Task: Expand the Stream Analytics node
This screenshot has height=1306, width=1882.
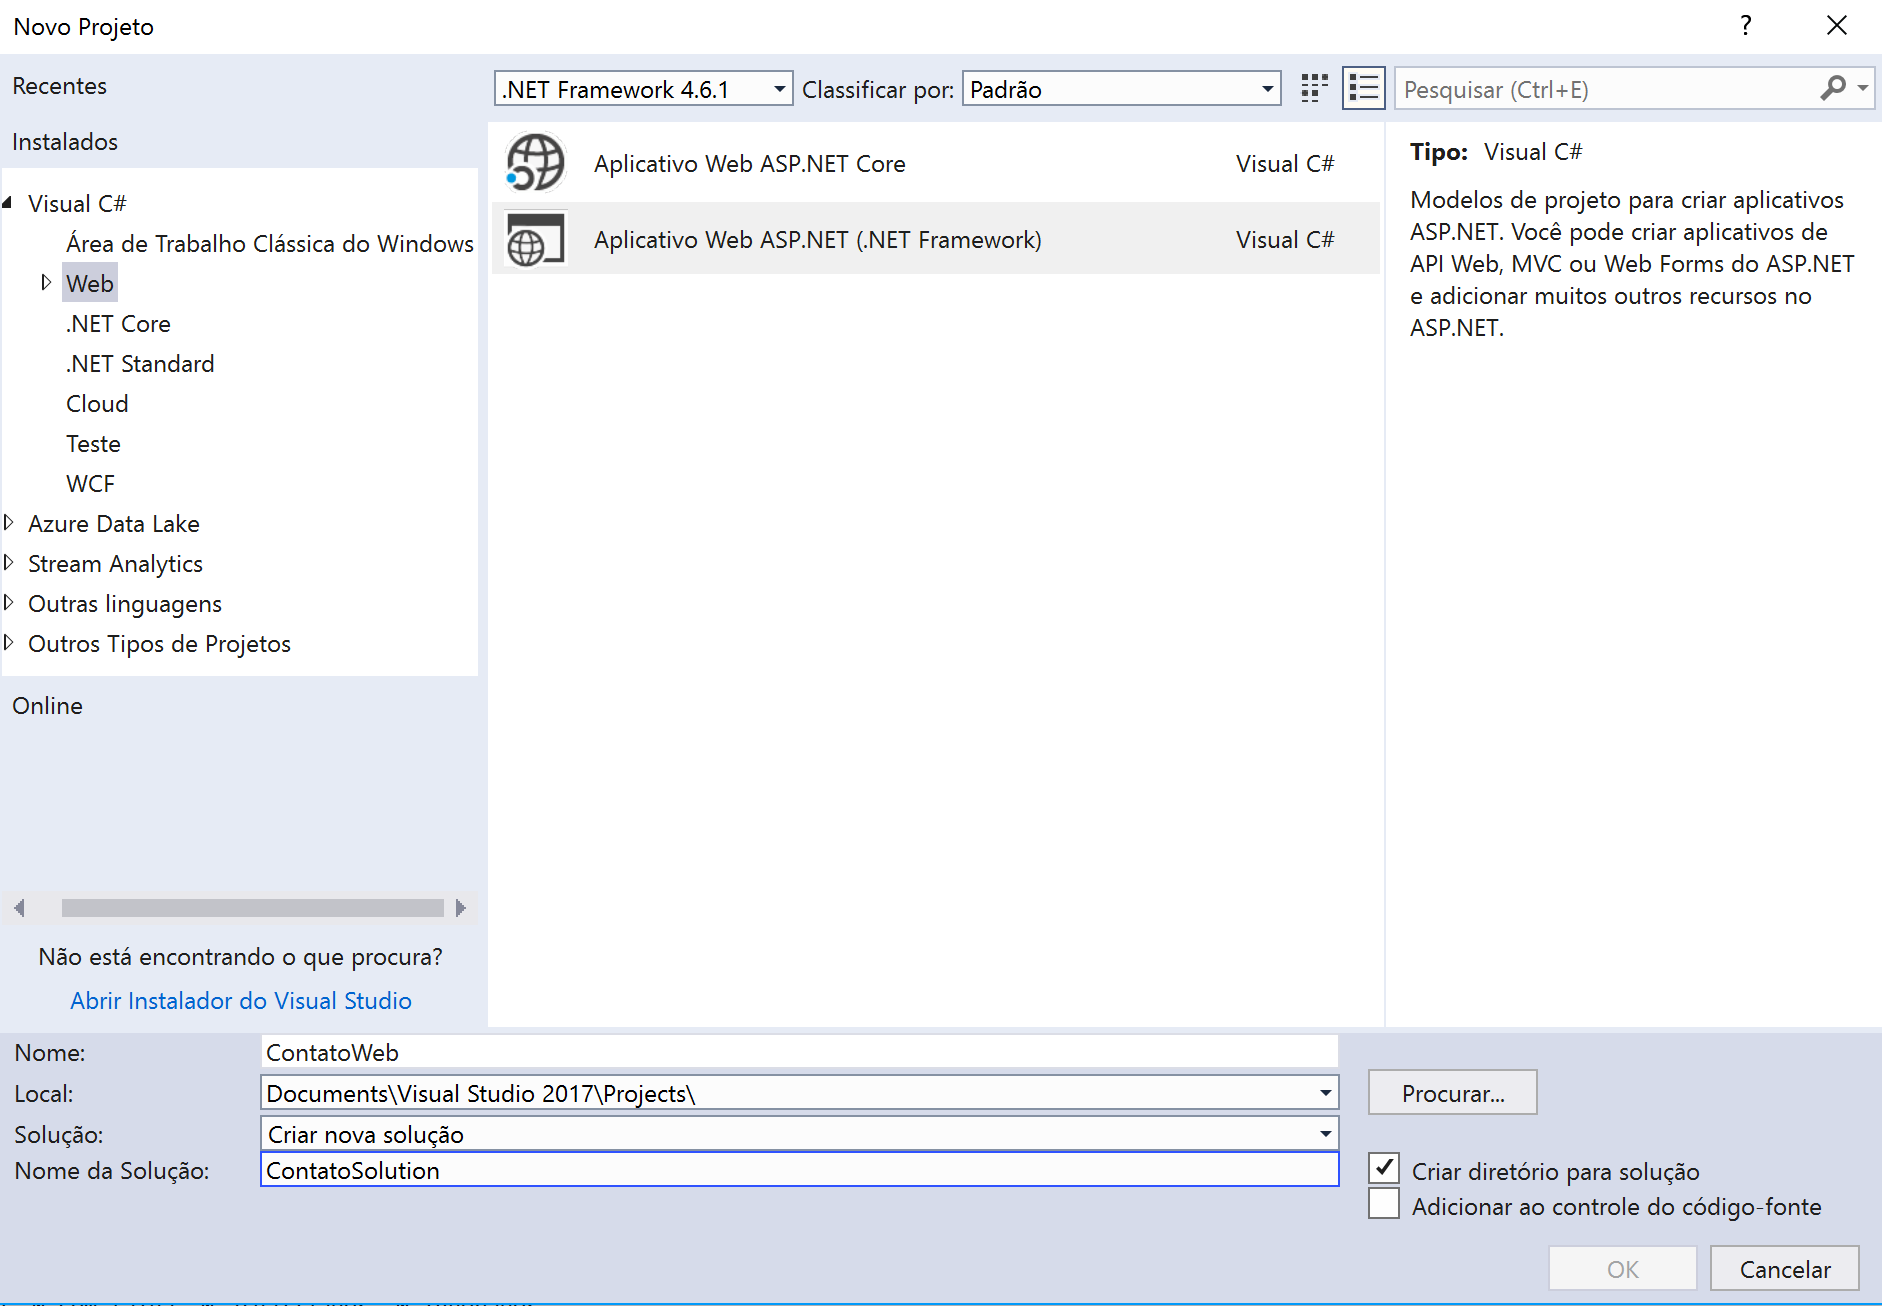Action: click(9, 563)
